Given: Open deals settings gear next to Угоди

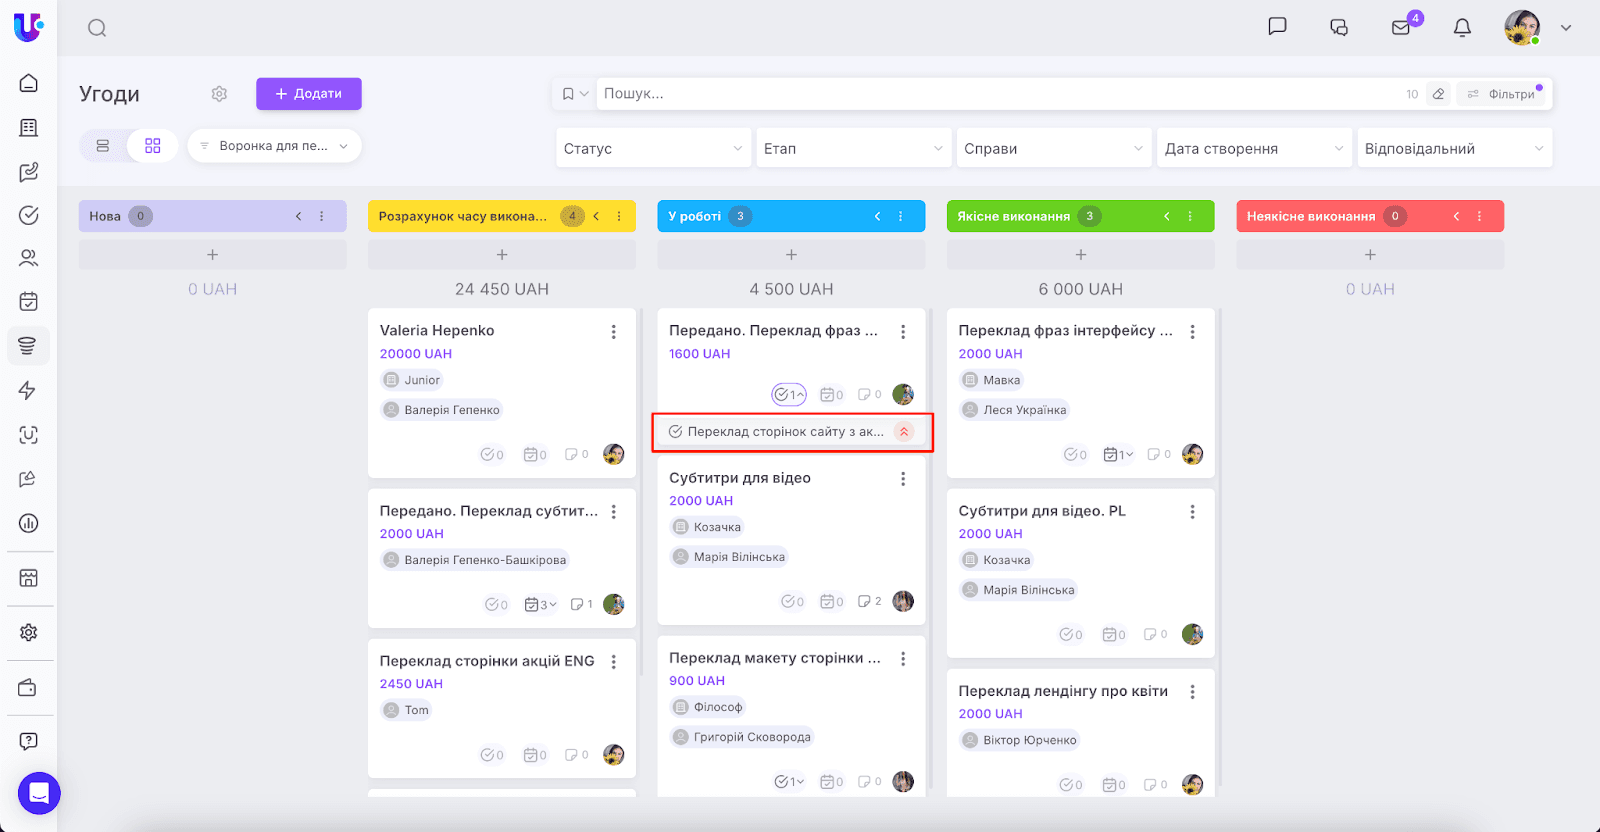Looking at the screenshot, I should 219,94.
